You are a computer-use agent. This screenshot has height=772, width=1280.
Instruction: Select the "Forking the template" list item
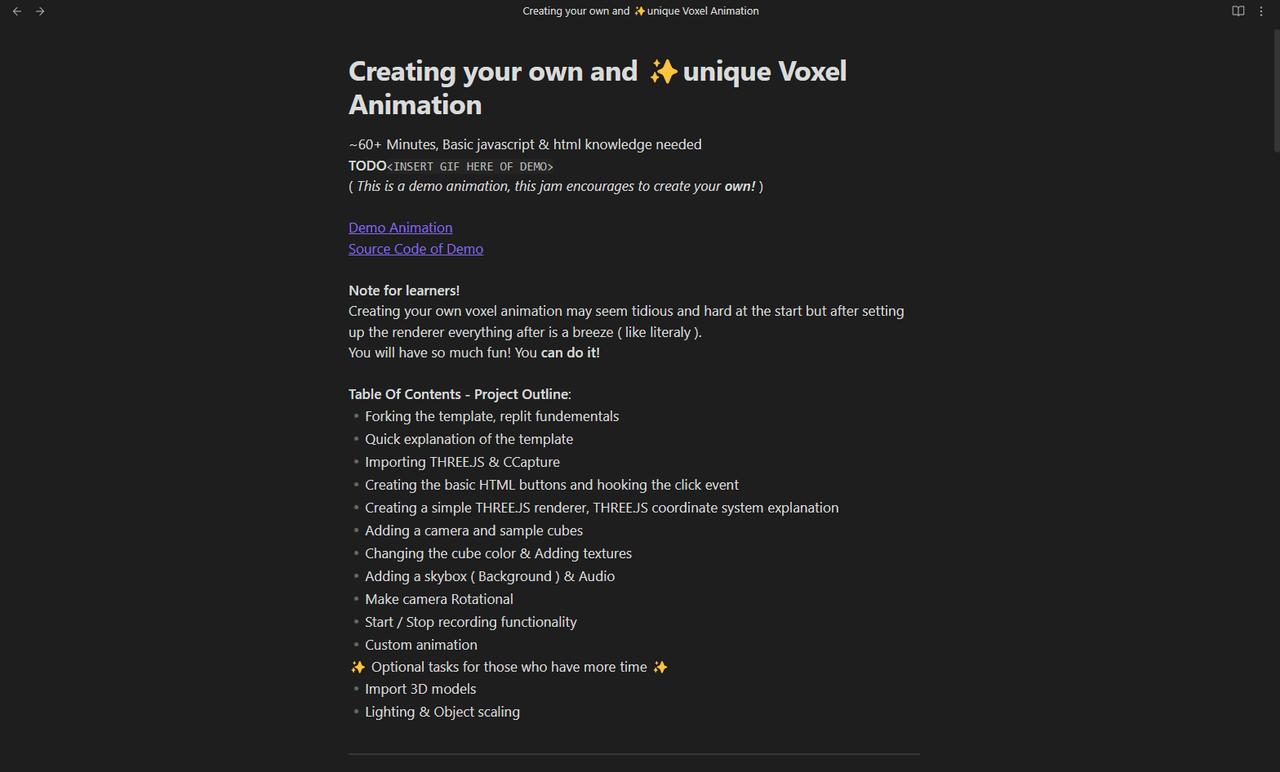491,416
